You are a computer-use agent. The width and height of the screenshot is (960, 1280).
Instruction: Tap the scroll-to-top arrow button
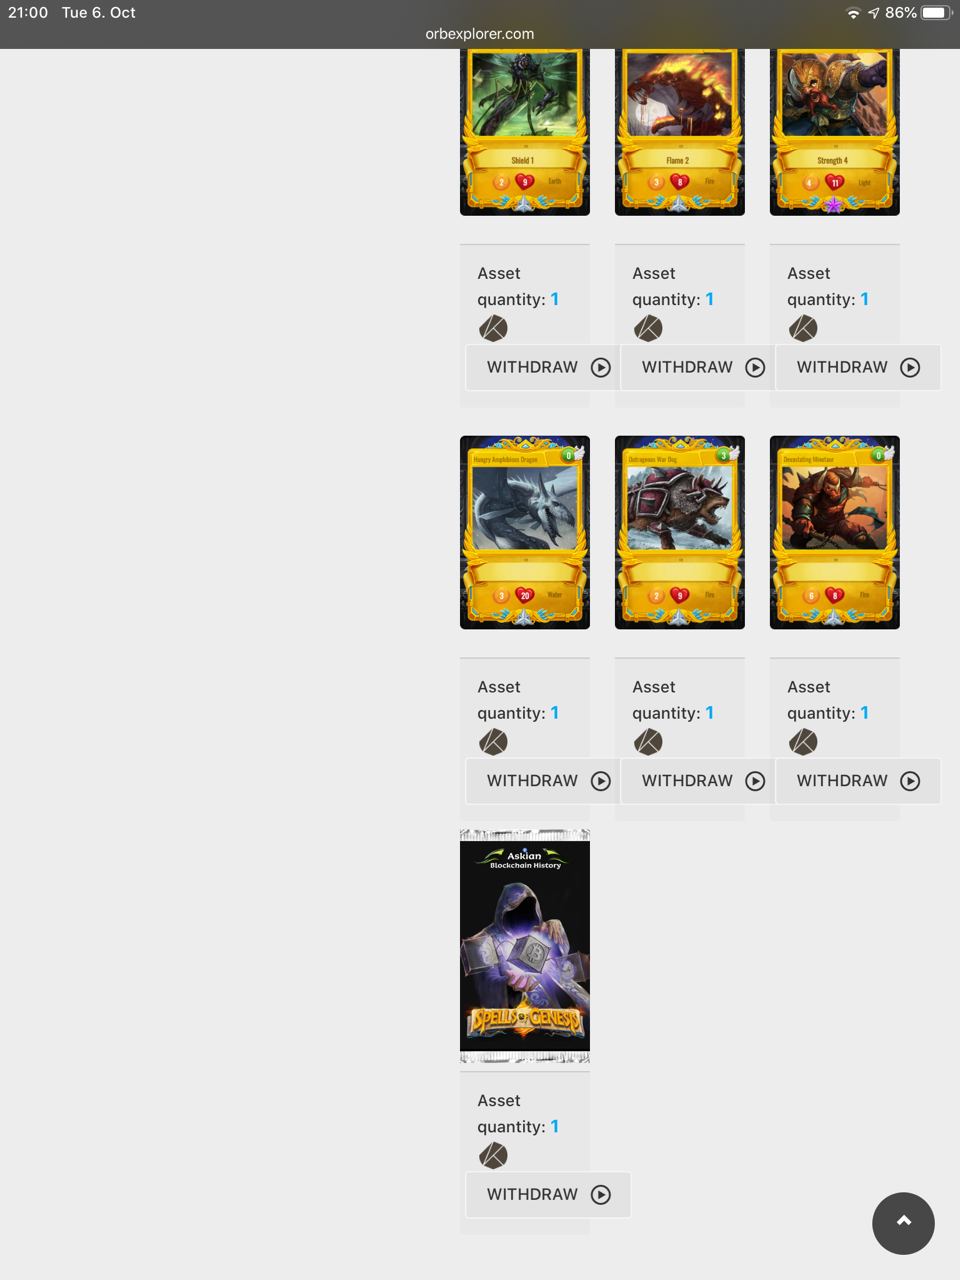coord(903,1222)
